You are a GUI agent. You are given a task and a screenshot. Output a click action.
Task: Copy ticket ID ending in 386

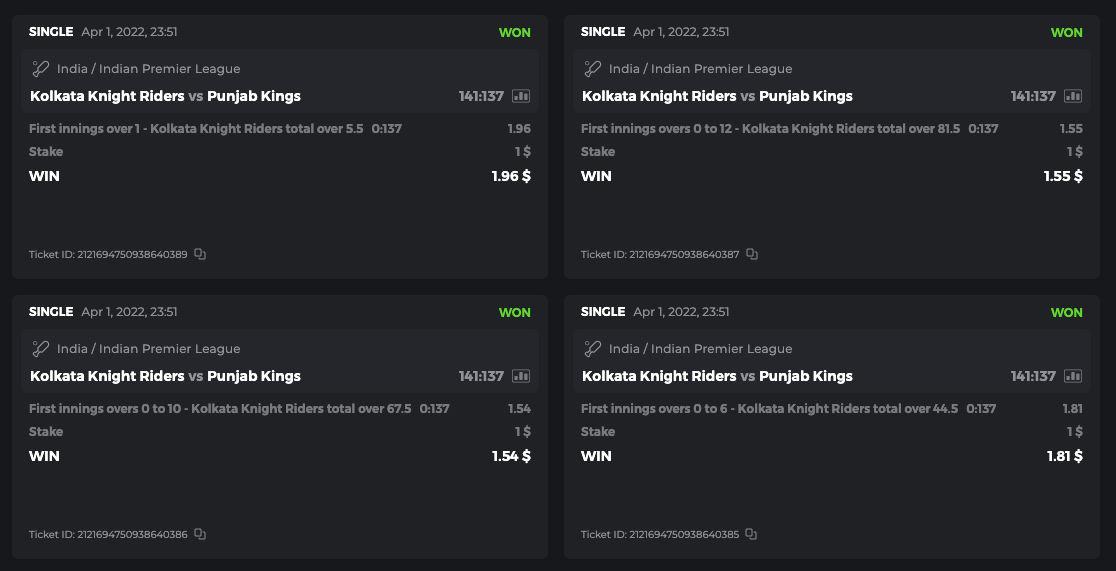point(200,534)
